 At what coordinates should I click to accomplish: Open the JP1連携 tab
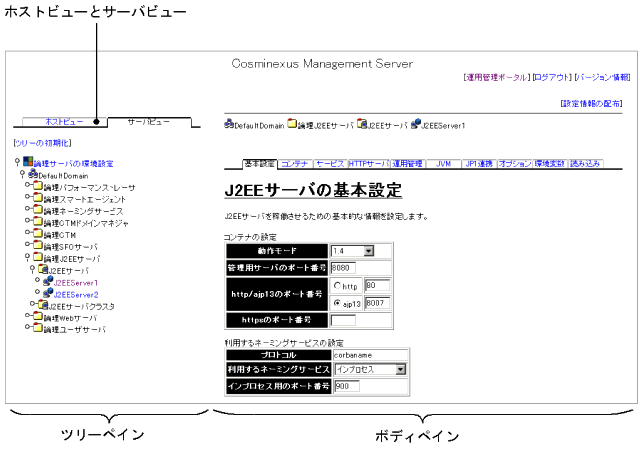pos(479,164)
